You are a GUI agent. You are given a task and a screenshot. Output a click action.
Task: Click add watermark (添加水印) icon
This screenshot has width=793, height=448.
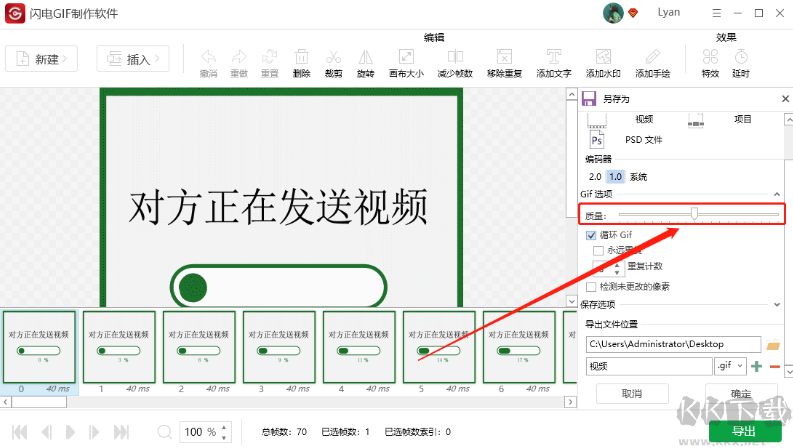point(602,60)
